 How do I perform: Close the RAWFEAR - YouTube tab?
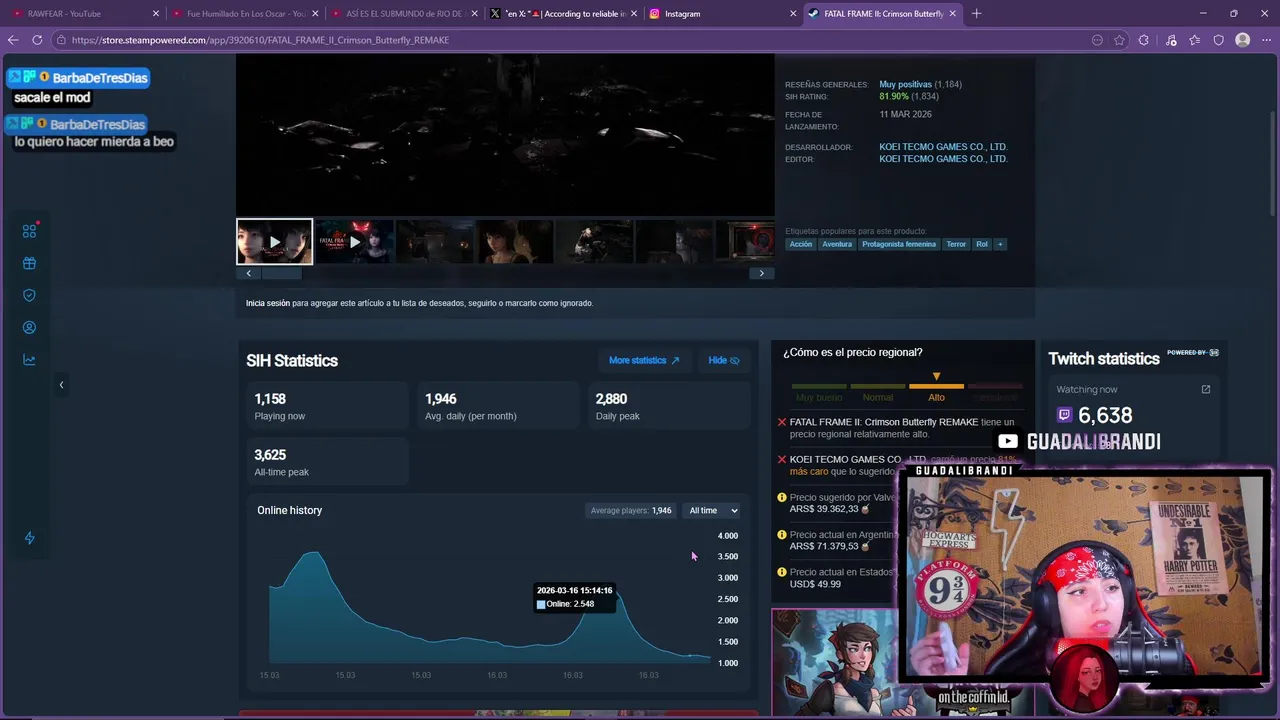155,14
